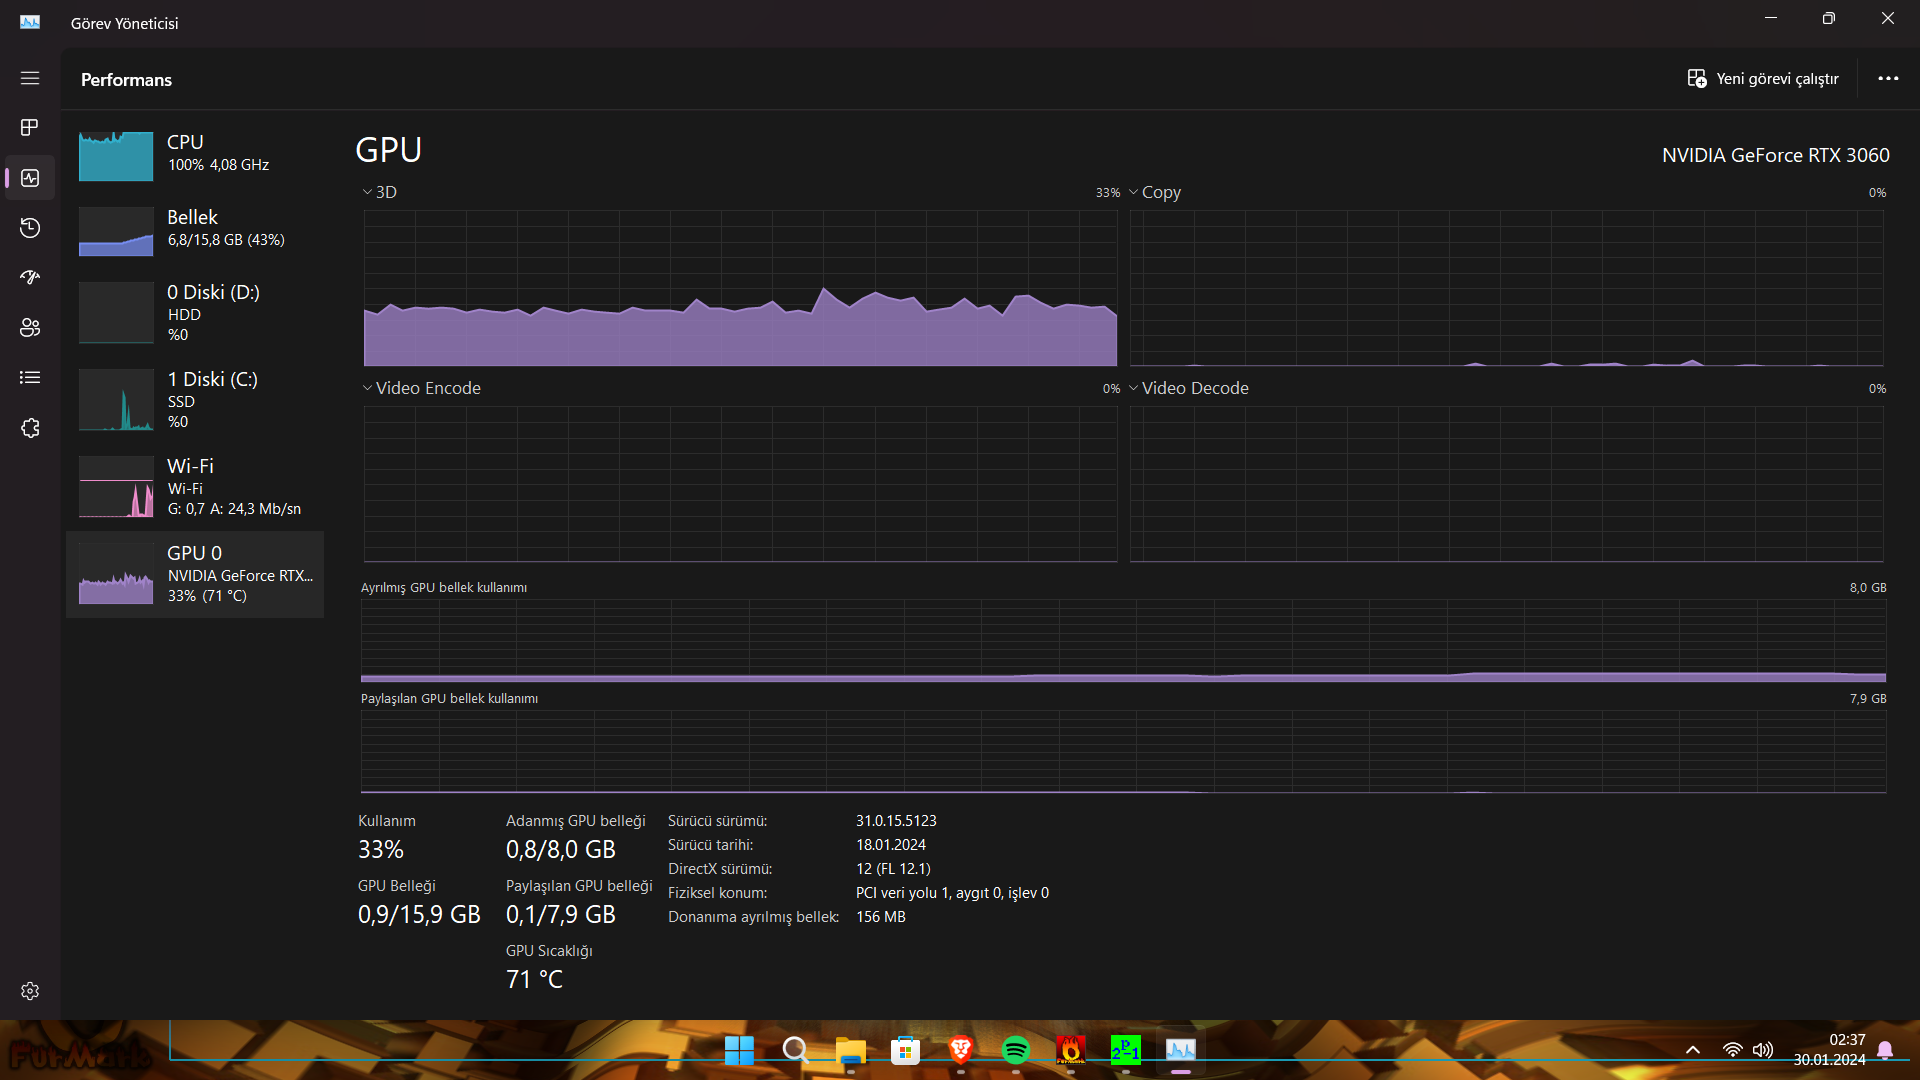Open taskbar Search magnifier
This screenshot has width=1920, height=1080.
tap(795, 1050)
